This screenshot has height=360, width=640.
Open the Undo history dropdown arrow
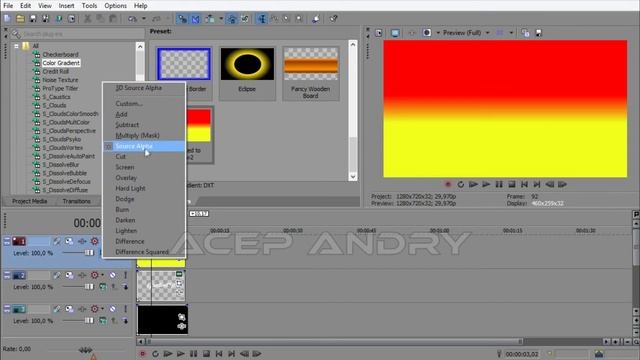click(x=144, y=19)
